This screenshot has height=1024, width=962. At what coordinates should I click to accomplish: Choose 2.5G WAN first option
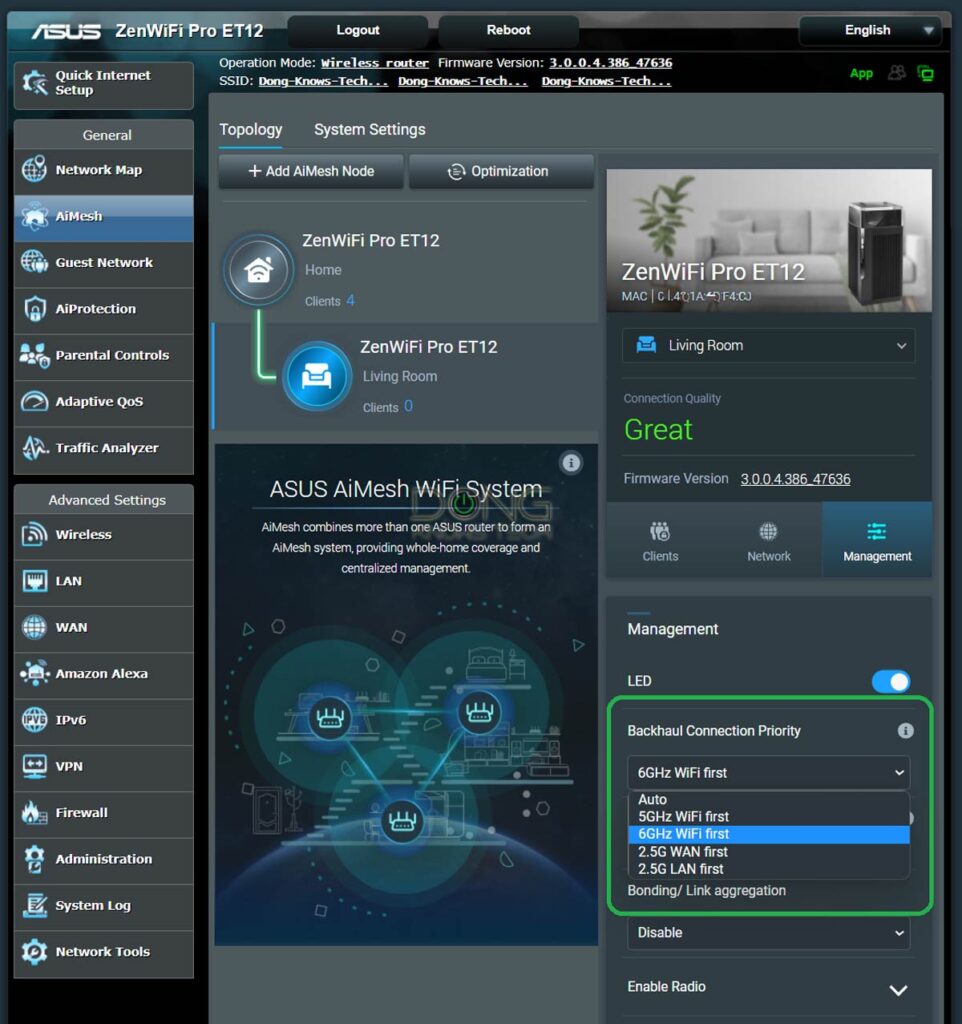(x=768, y=852)
